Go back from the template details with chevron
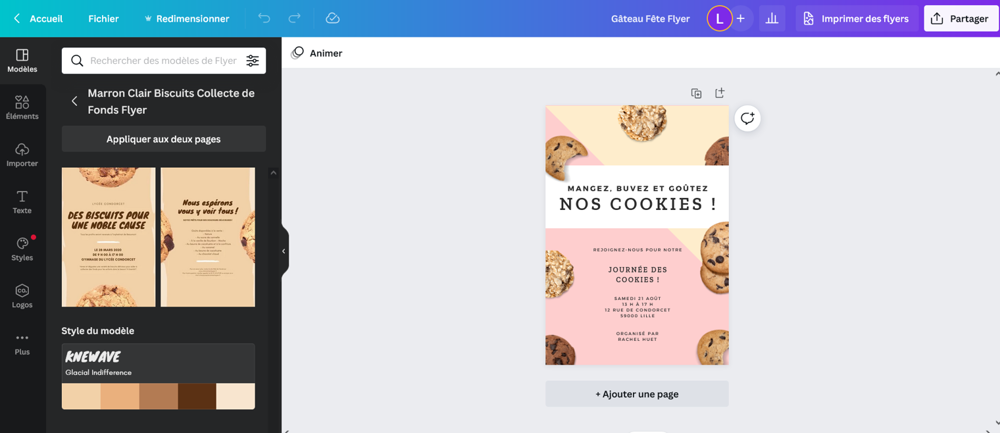The height and width of the screenshot is (433, 1000). click(75, 101)
